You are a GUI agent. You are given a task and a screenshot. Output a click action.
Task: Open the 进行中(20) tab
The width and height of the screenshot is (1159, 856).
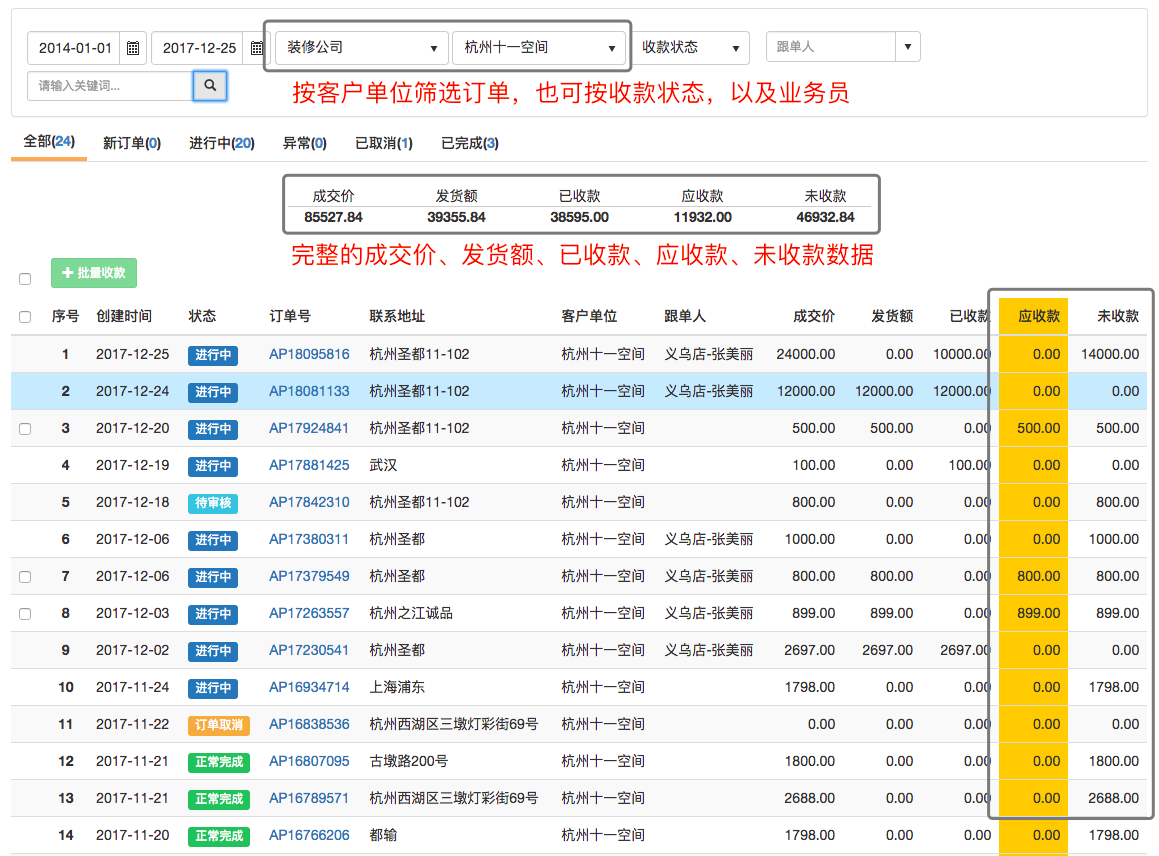(x=222, y=143)
